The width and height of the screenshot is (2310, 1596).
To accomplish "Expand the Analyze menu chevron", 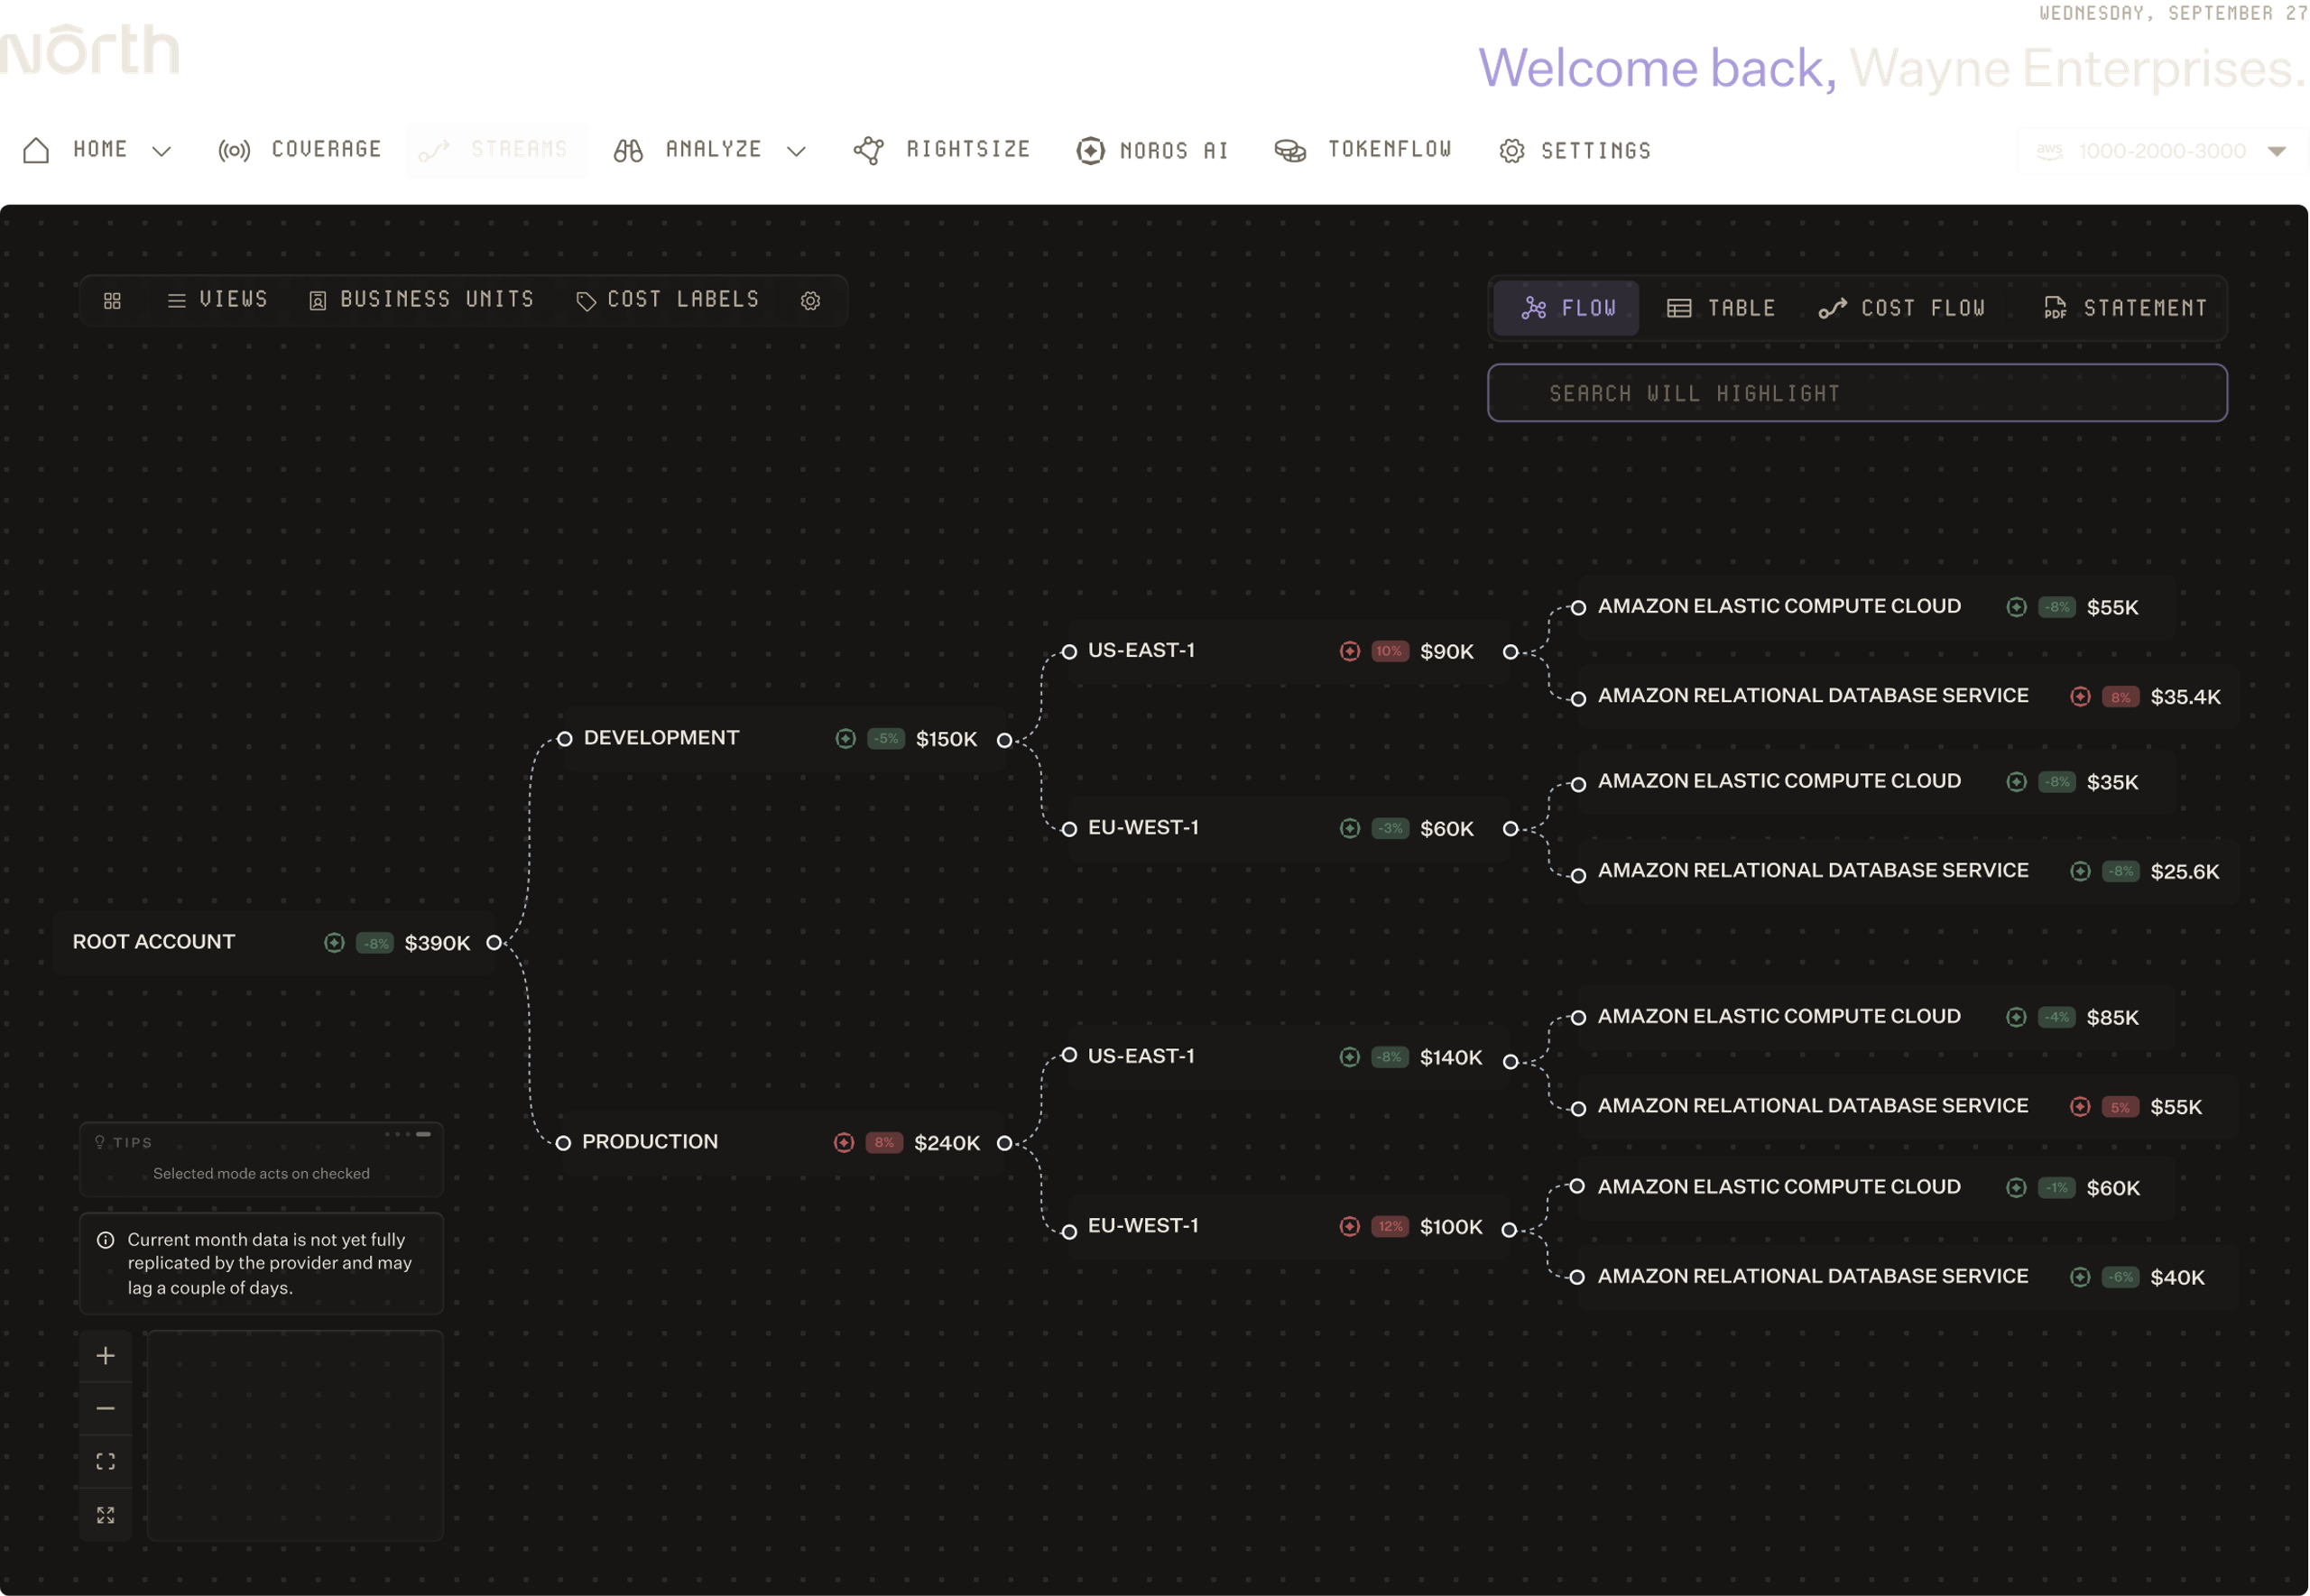I will pyautogui.click(x=796, y=151).
